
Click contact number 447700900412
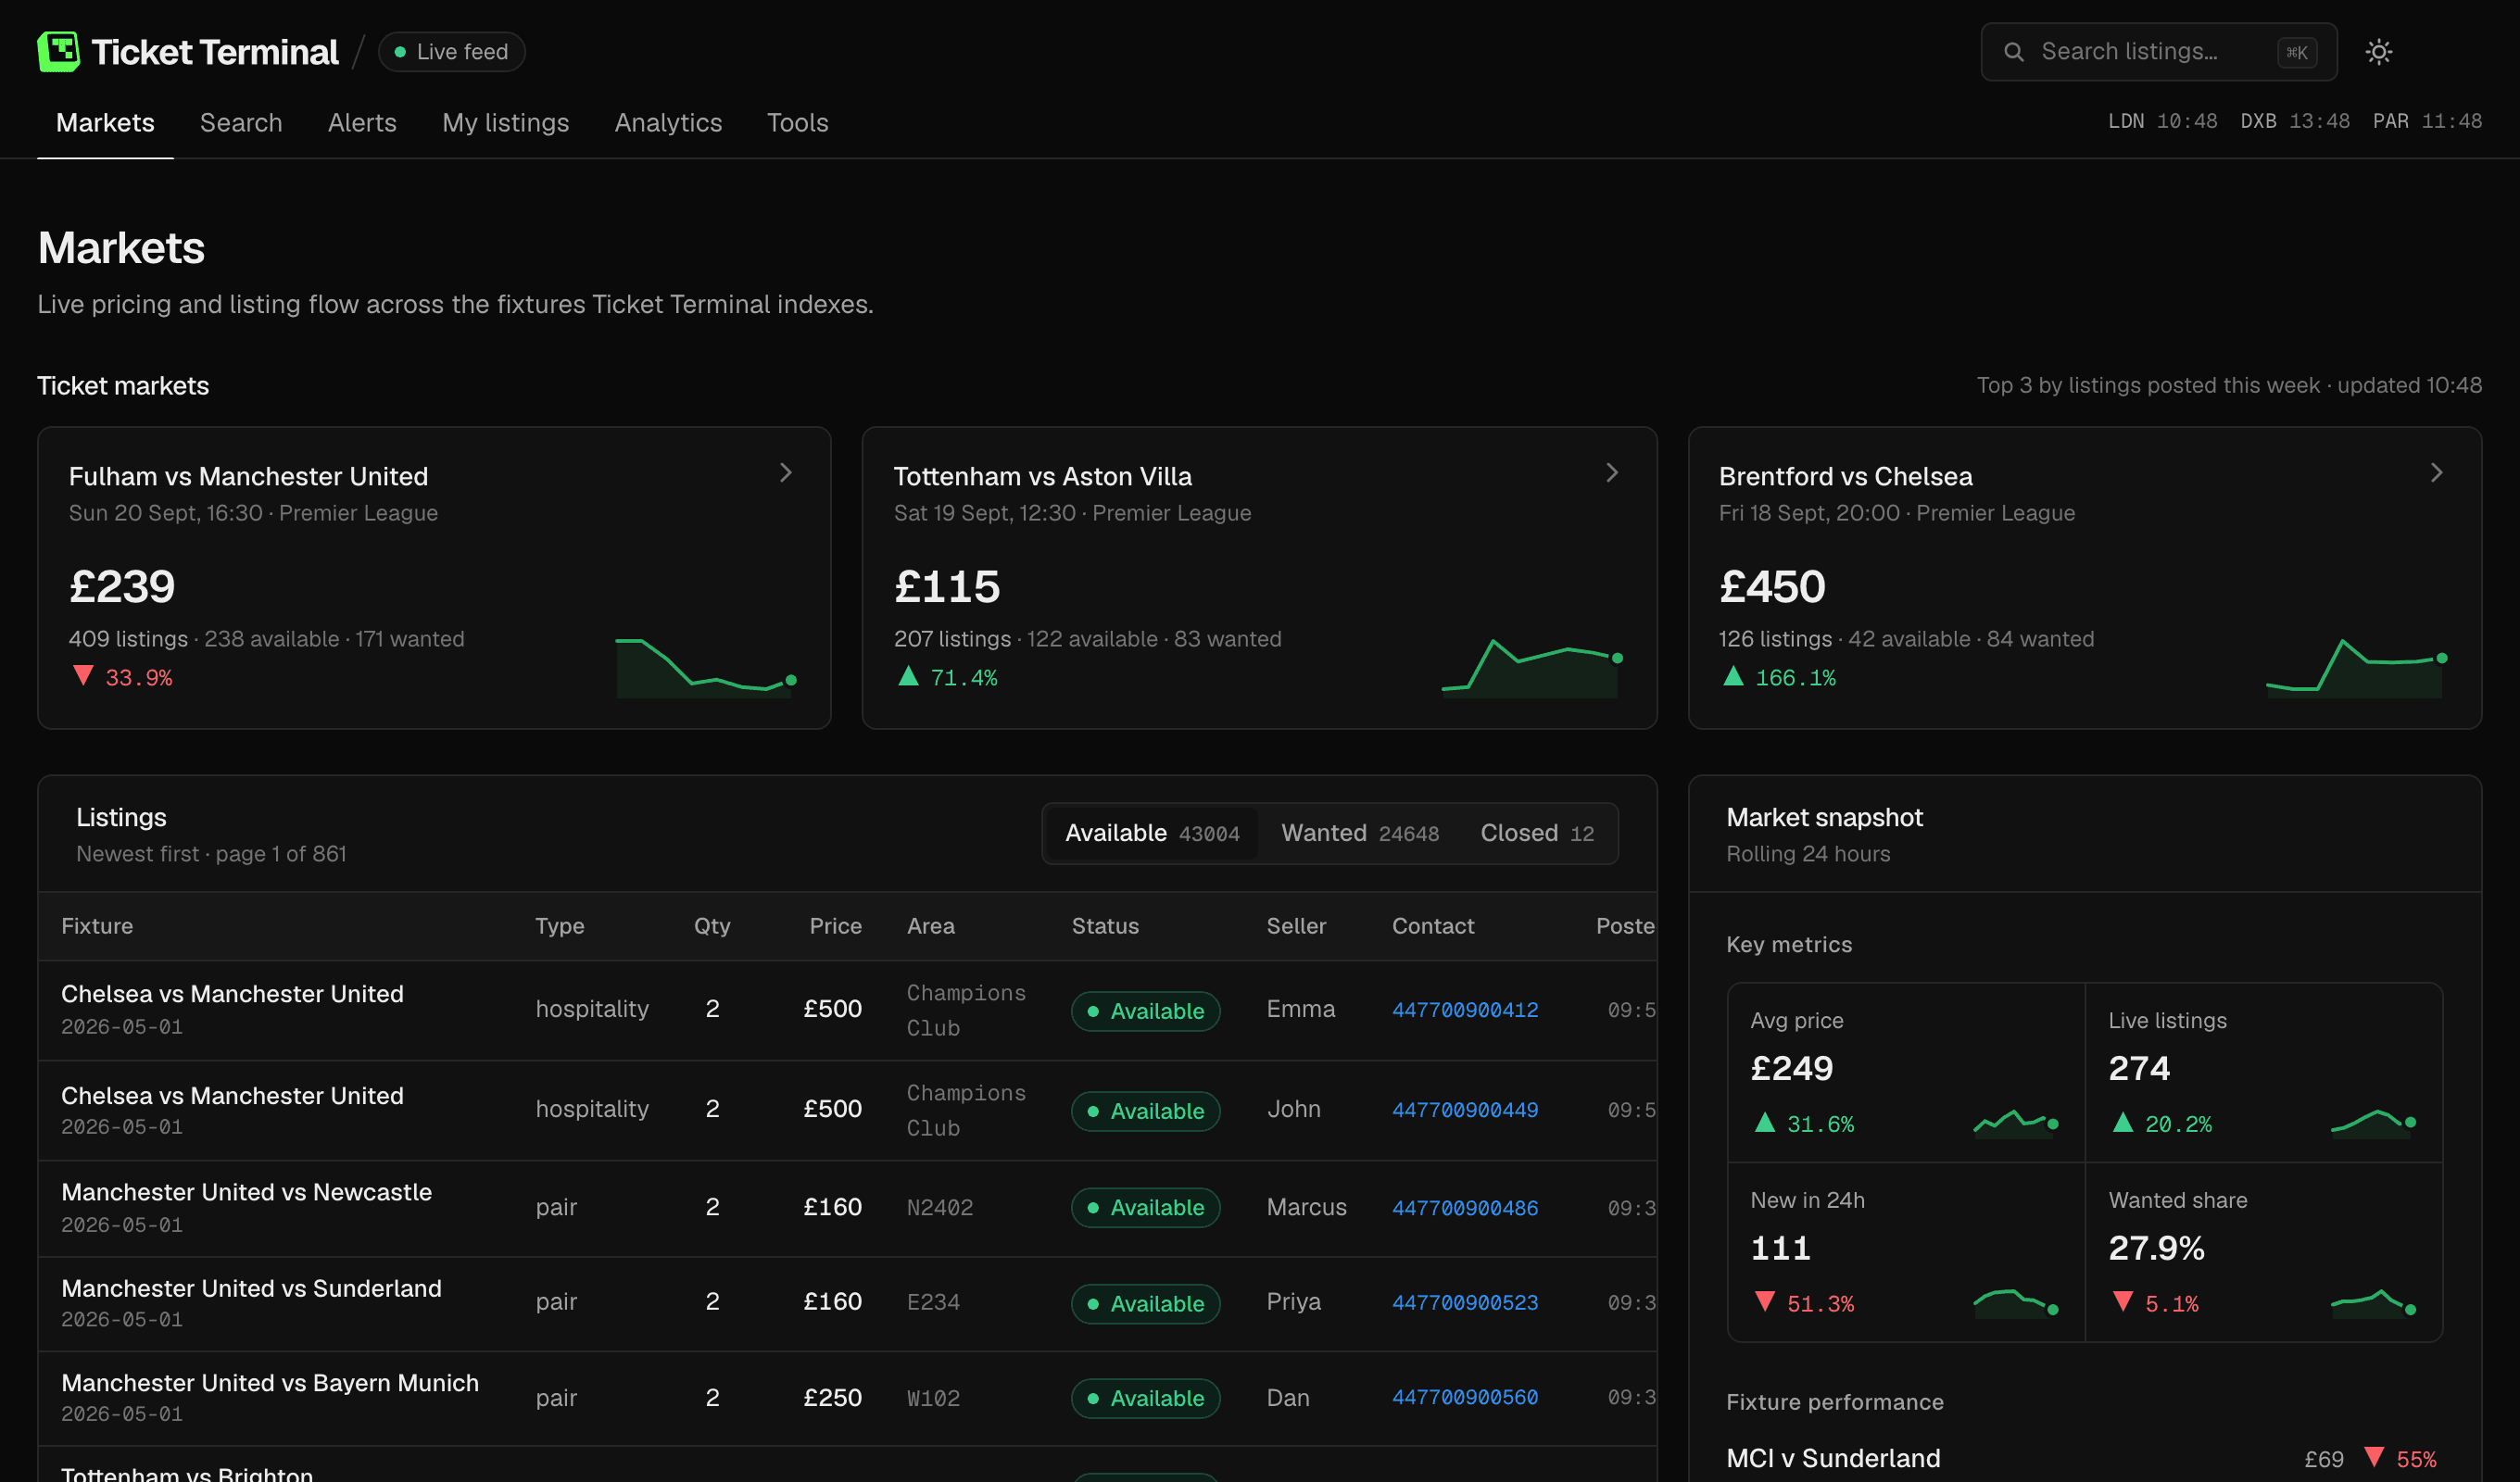coord(1465,1010)
